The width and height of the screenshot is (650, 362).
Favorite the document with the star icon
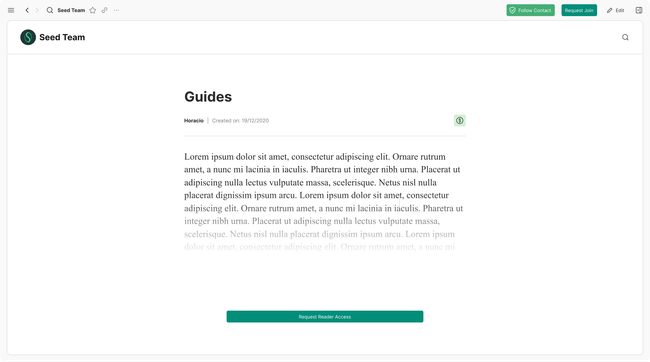pyautogui.click(x=93, y=10)
